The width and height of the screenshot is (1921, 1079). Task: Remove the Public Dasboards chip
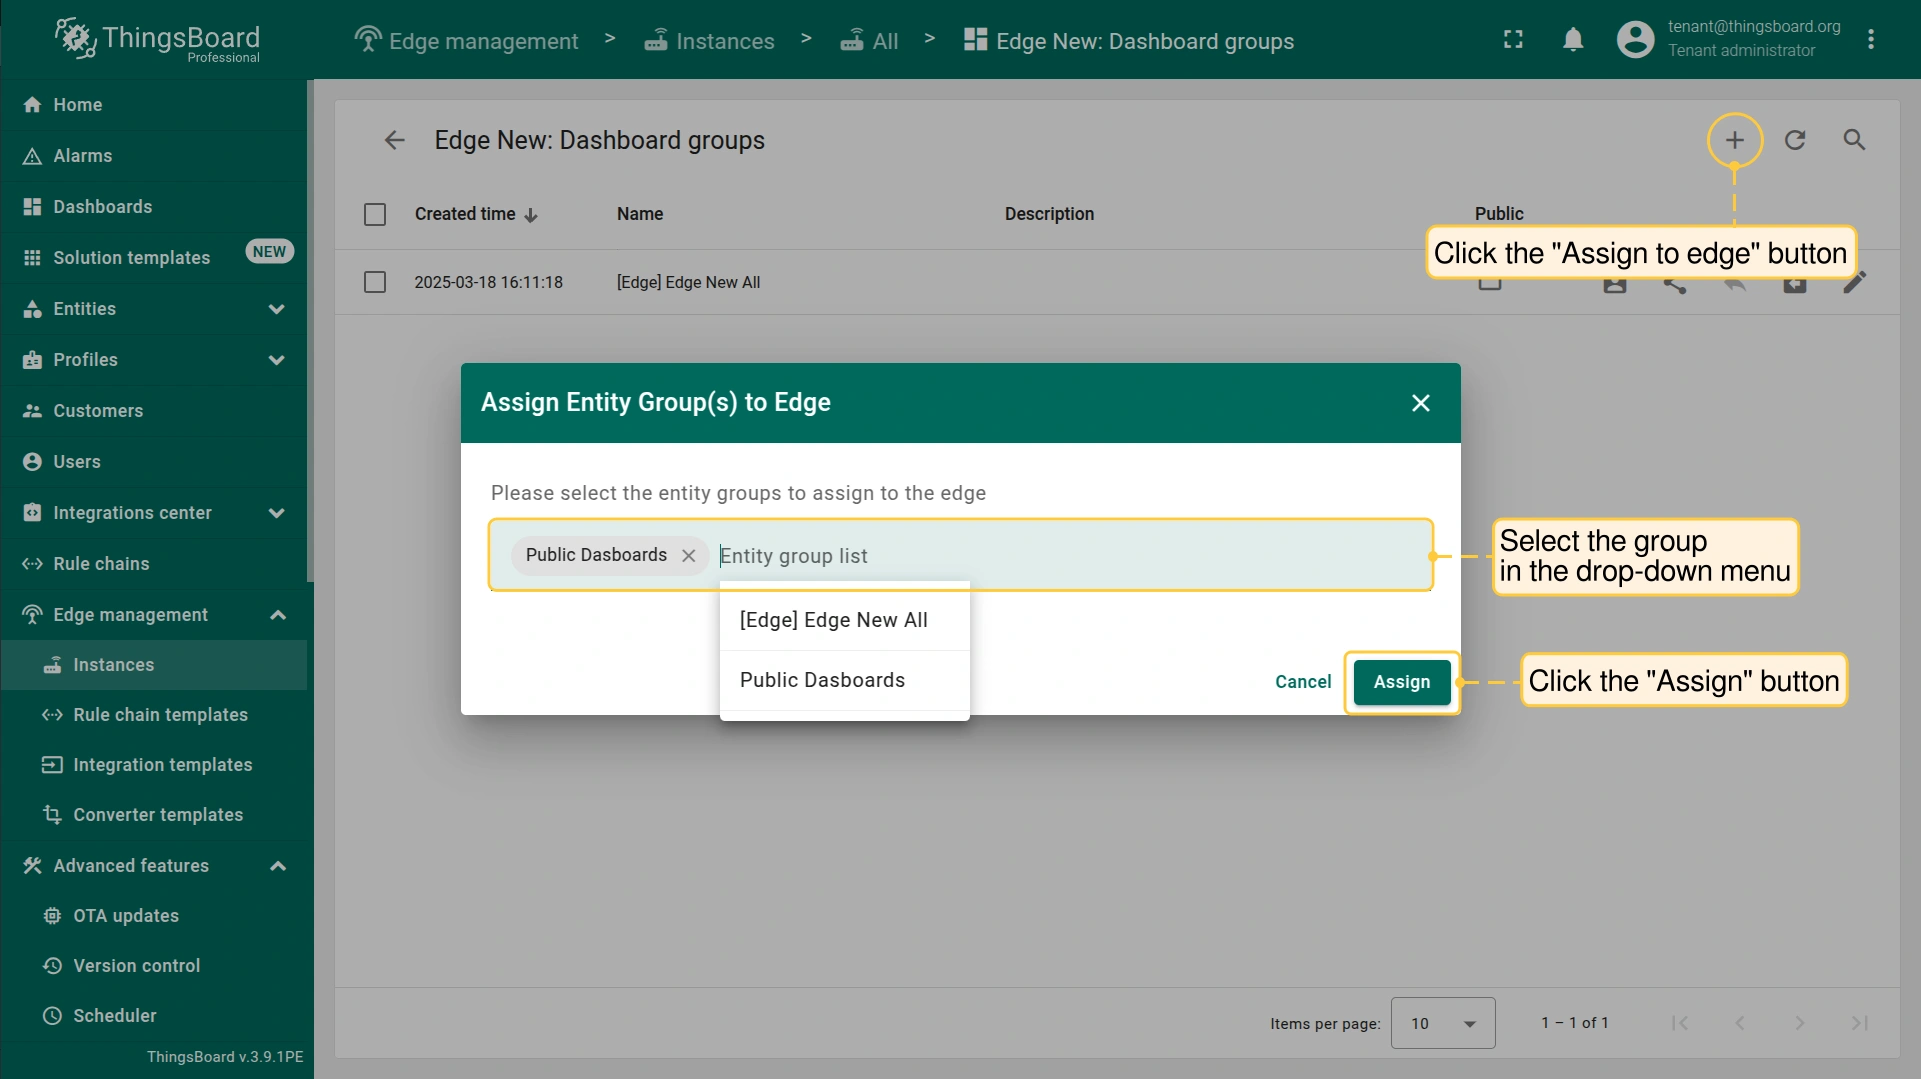tap(688, 556)
